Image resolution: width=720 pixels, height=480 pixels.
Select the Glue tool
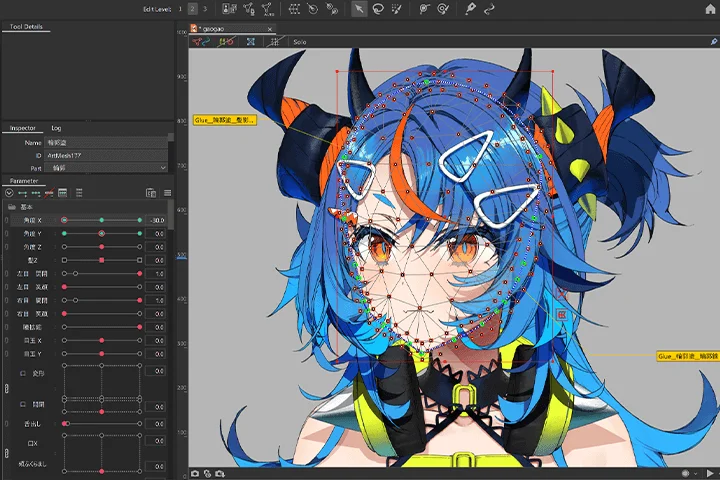(x=424, y=9)
